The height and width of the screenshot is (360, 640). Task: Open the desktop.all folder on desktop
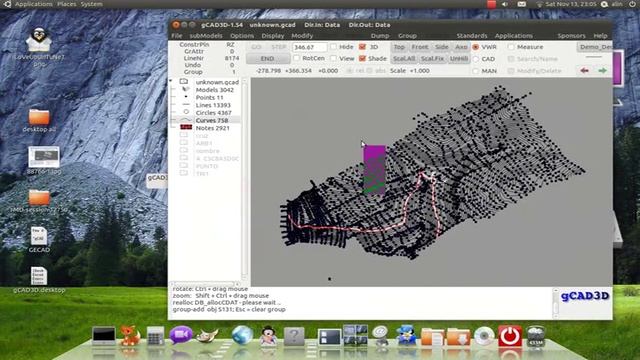[x=39, y=121]
